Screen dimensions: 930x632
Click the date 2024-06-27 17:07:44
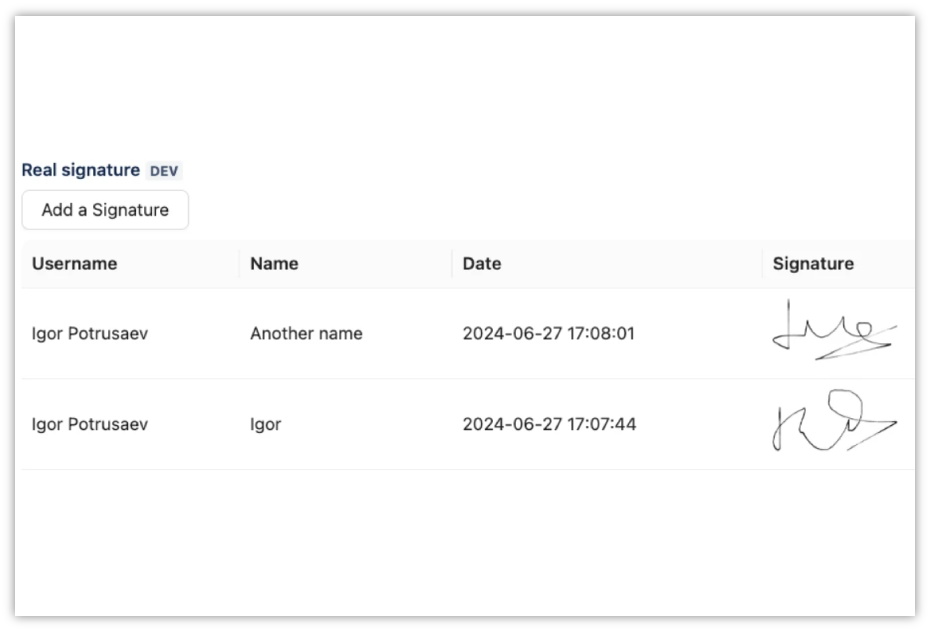point(549,424)
